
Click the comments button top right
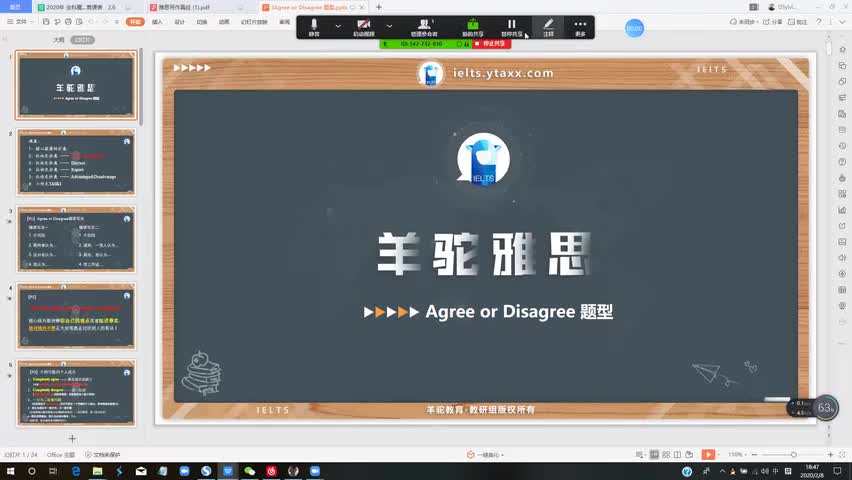click(x=798, y=22)
